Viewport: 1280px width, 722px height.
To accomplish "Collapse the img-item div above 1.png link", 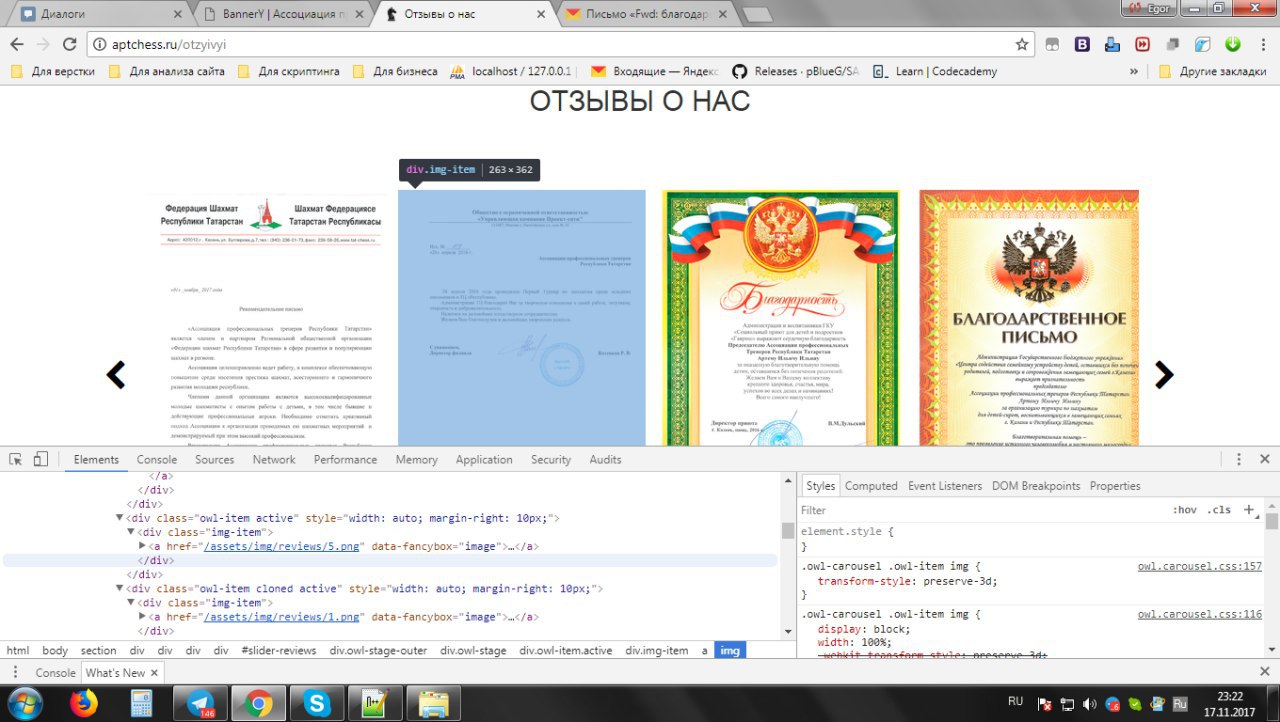I will click(x=131, y=603).
